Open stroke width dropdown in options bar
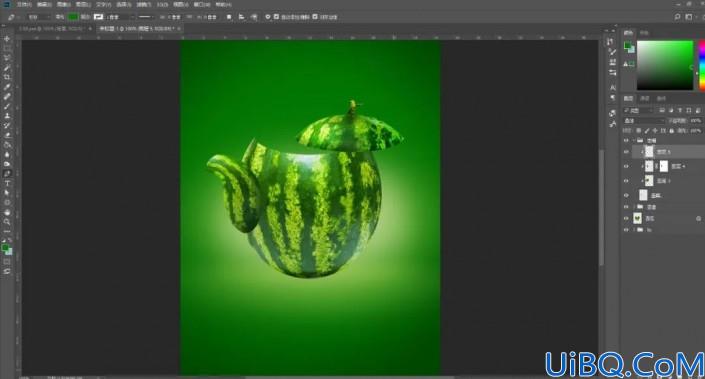This screenshot has height=379, width=705. point(120,17)
